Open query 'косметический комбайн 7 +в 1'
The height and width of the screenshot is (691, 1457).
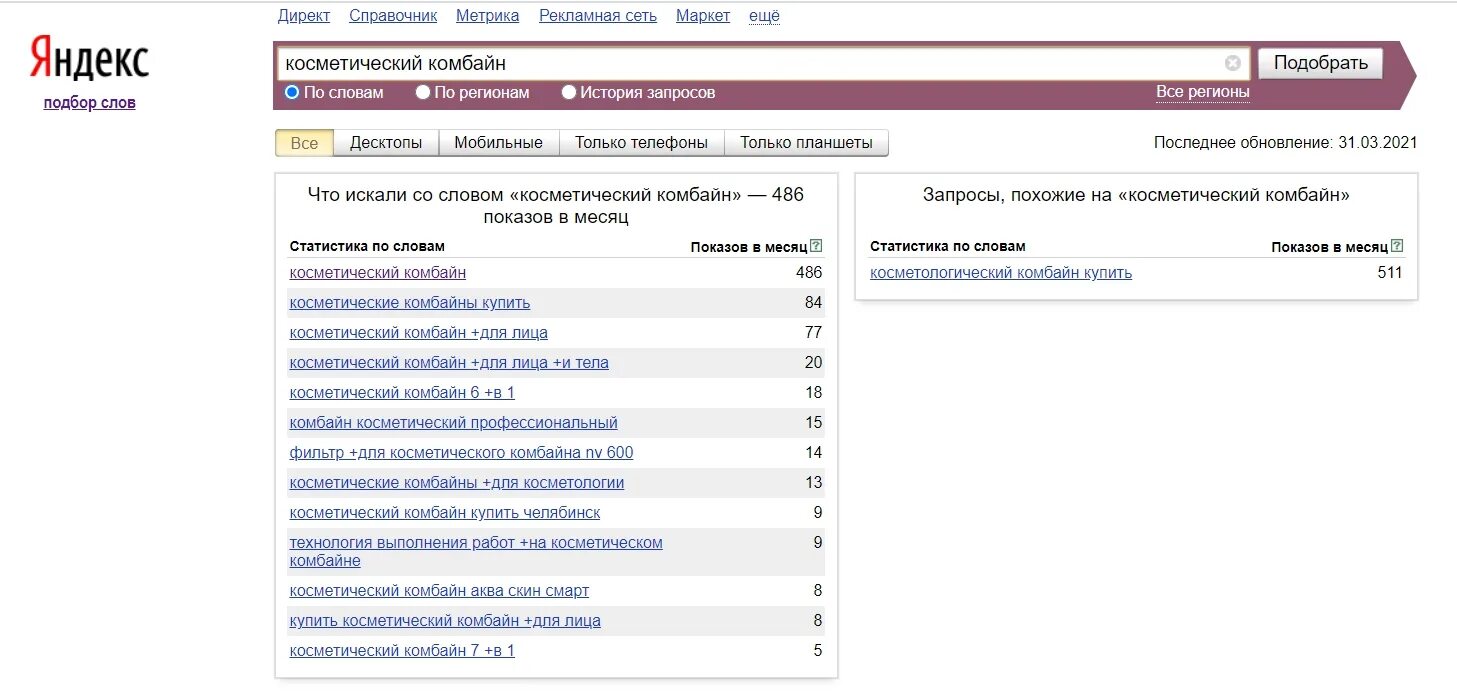[x=402, y=651]
